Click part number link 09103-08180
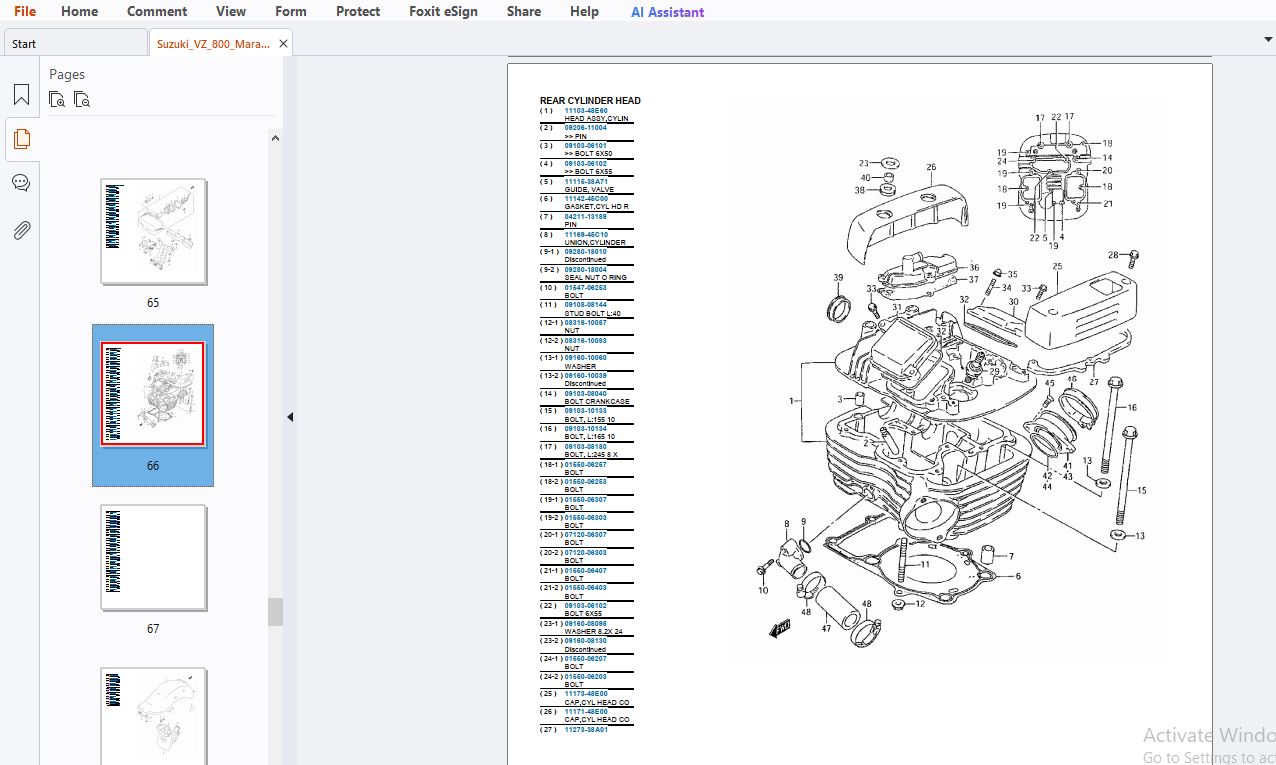This screenshot has width=1276, height=765. click(585, 447)
